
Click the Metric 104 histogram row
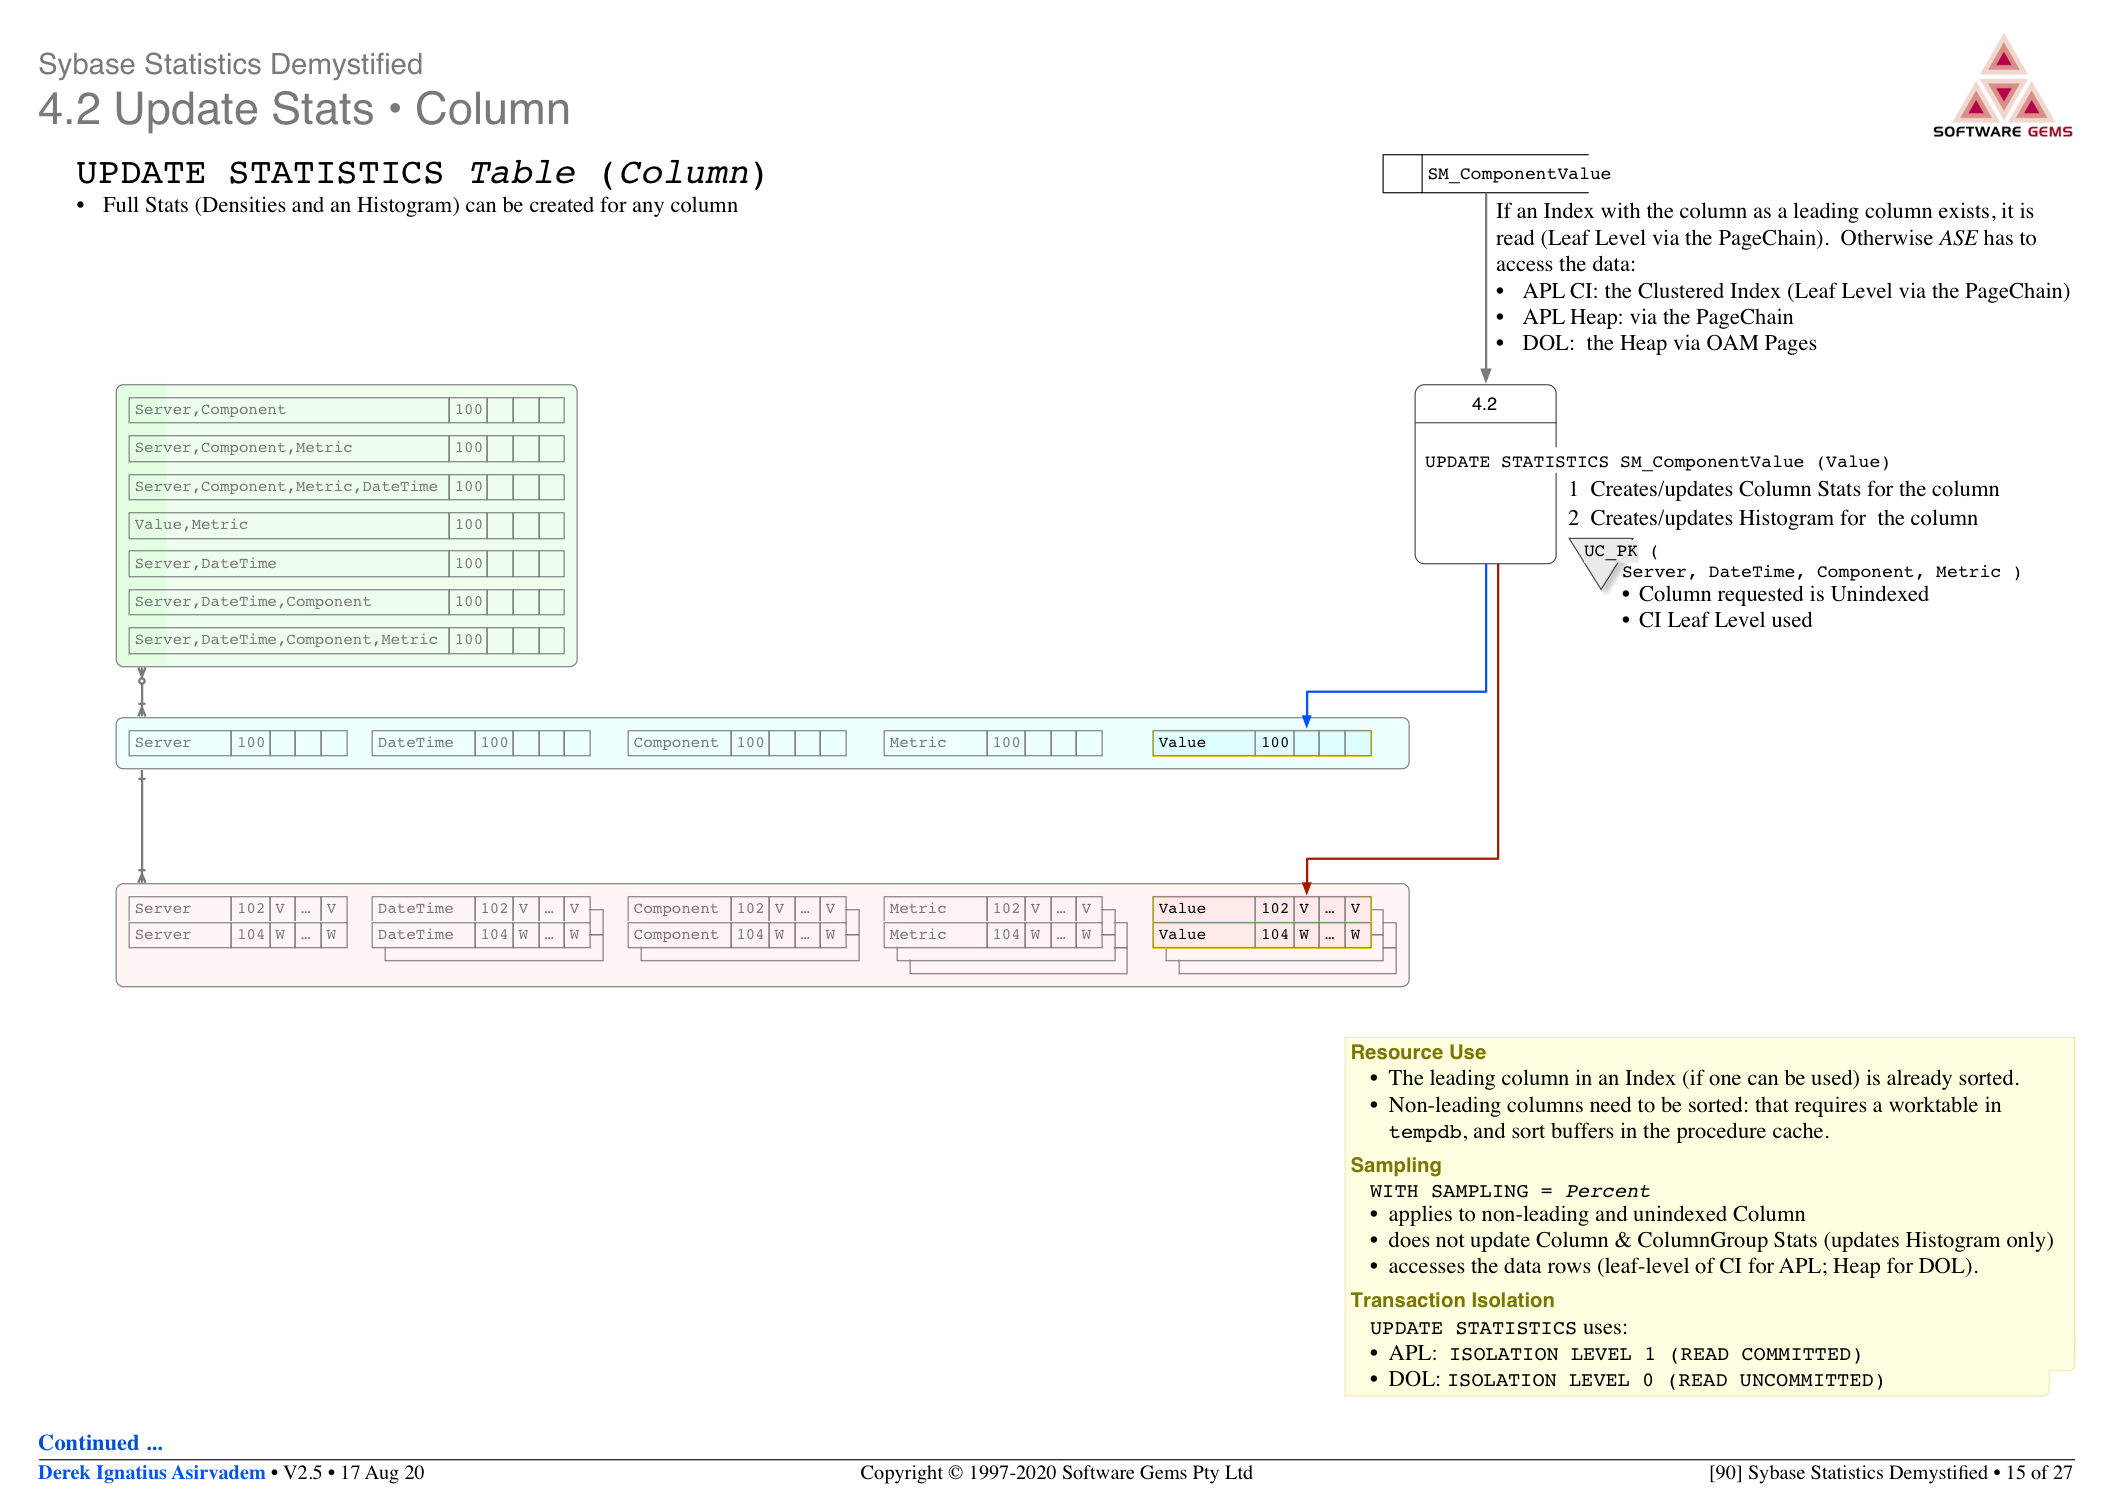pos(993,935)
